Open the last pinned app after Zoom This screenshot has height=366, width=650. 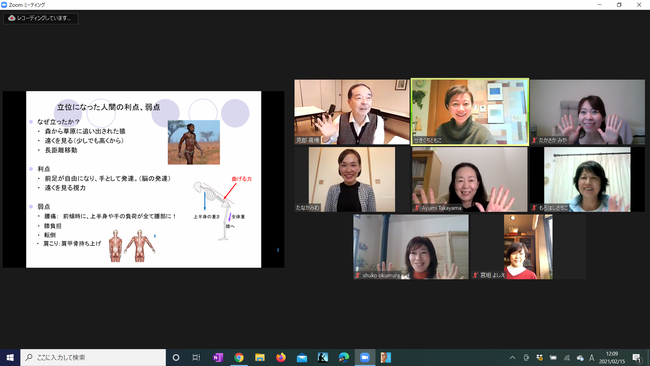click(386, 357)
